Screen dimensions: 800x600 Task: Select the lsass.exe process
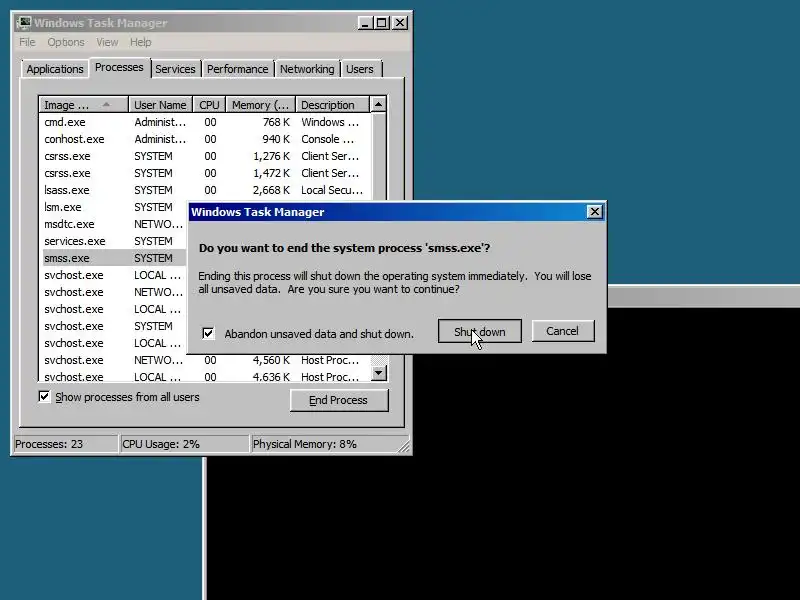click(x=205, y=190)
